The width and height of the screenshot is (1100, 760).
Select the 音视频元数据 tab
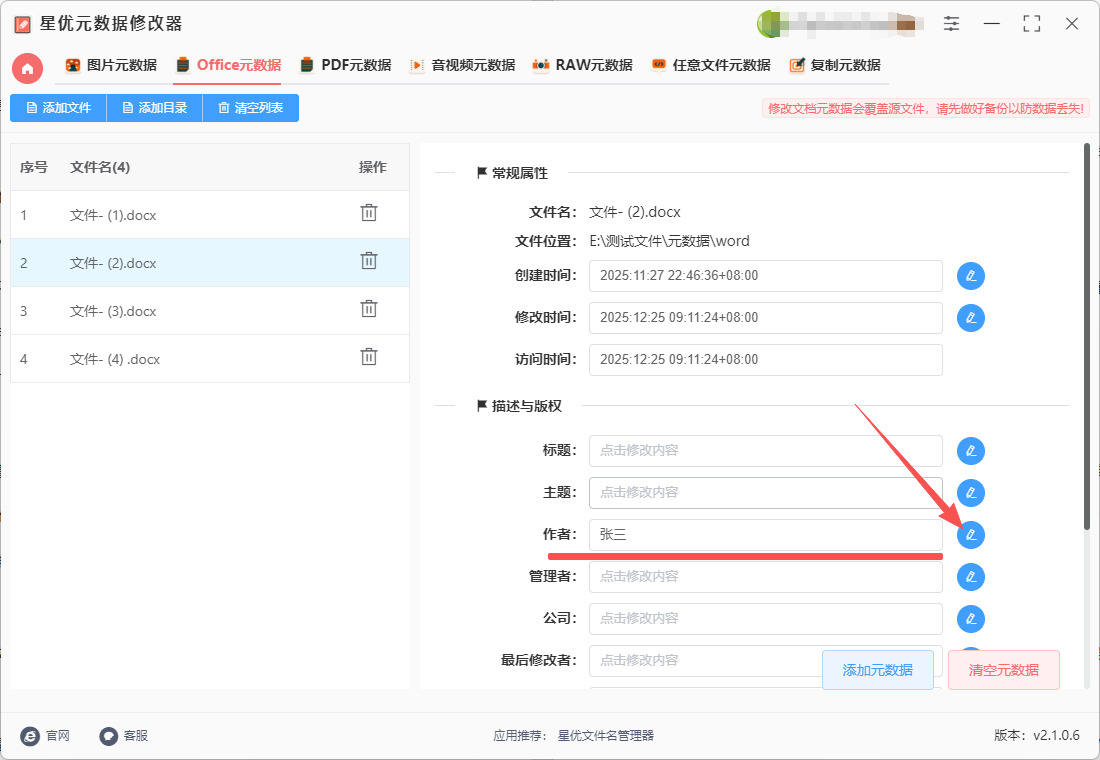pos(462,65)
